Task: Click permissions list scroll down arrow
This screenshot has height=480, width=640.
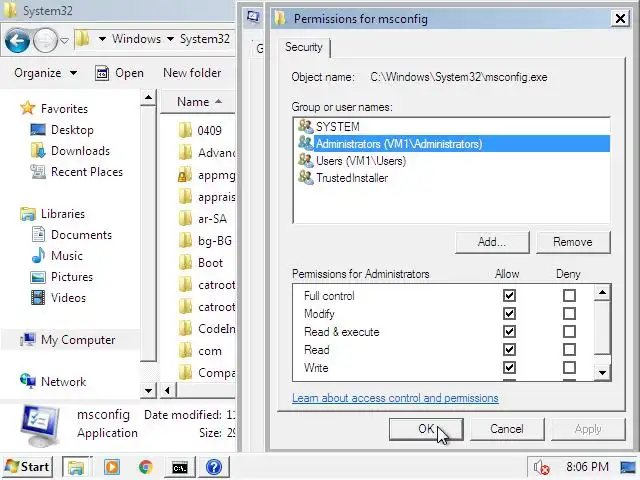Action: click(602, 372)
